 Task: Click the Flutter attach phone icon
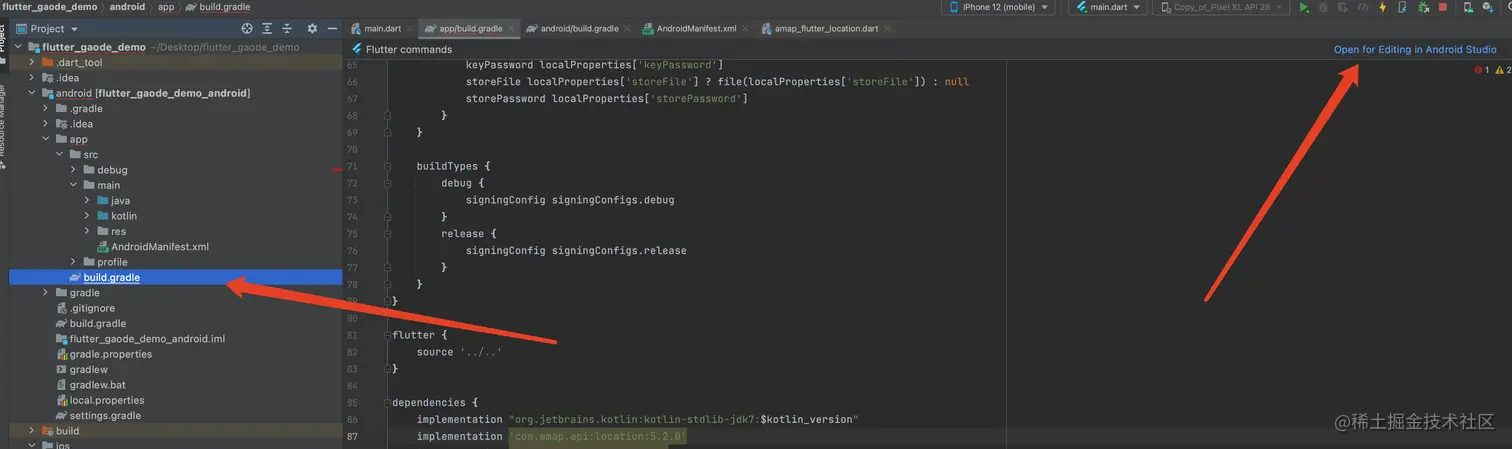click(x=1402, y=7)
